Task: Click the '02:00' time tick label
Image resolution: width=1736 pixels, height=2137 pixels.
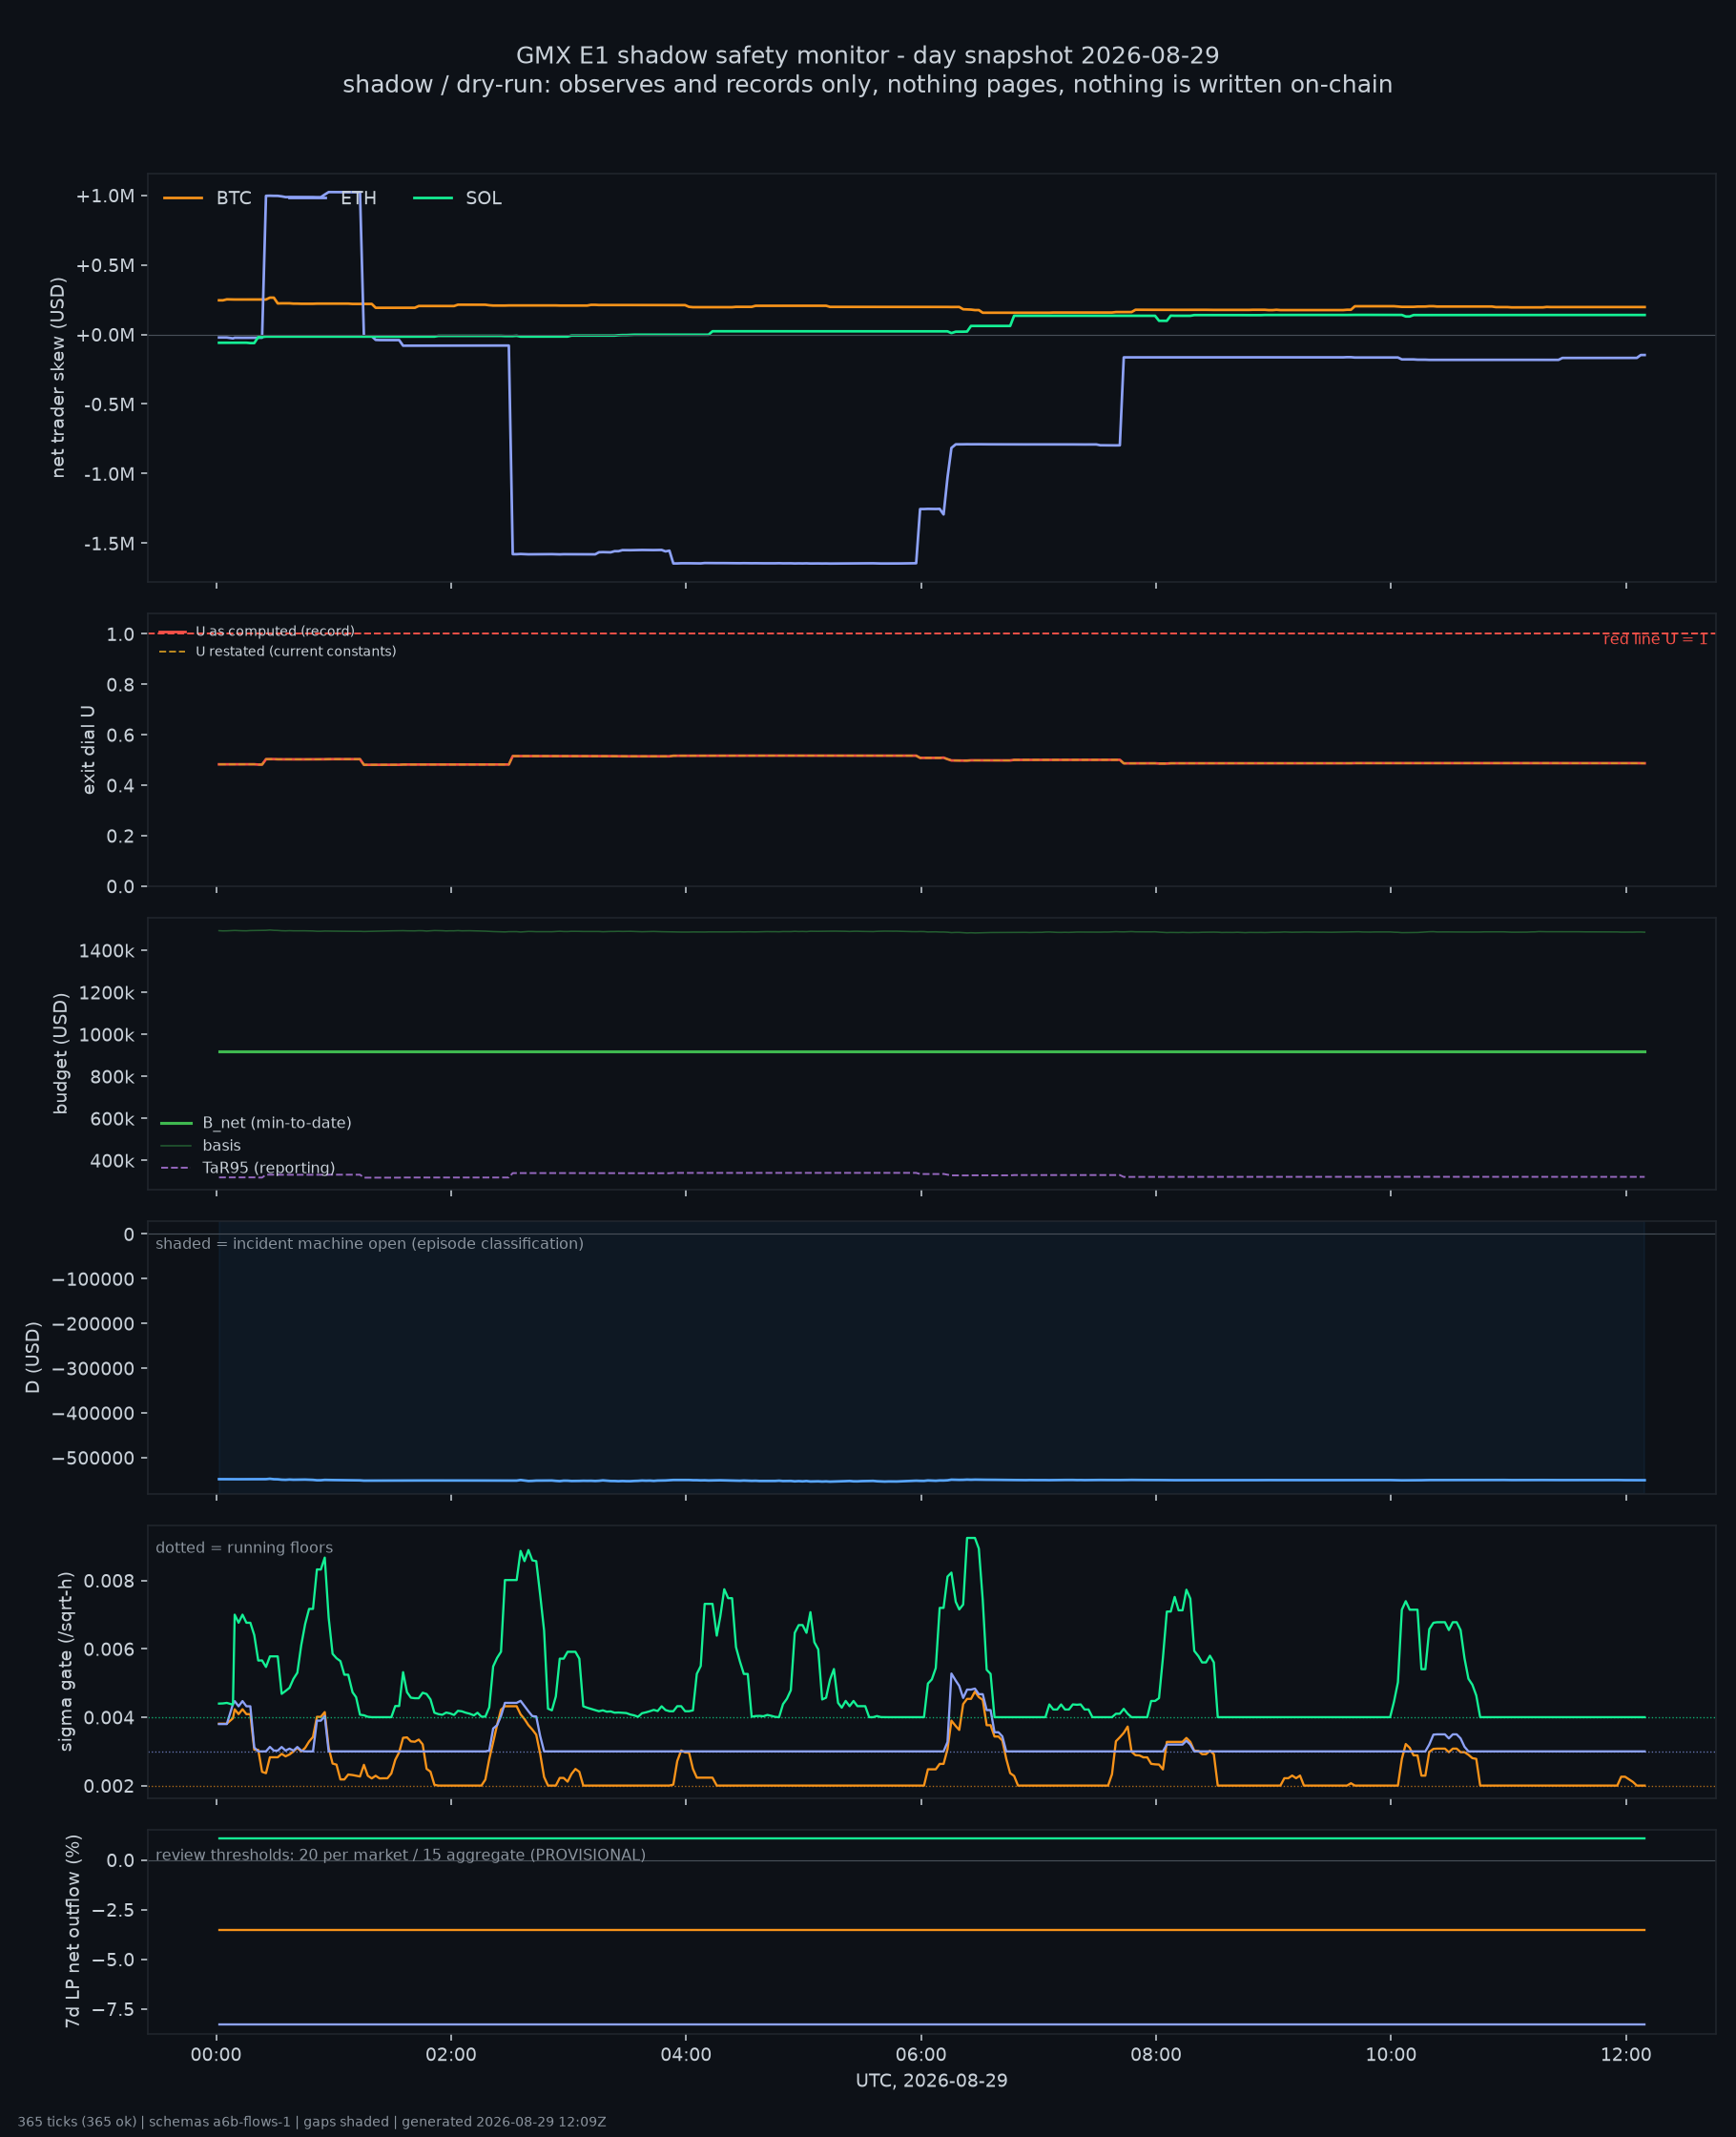Action: click(x=451, y=2055)
